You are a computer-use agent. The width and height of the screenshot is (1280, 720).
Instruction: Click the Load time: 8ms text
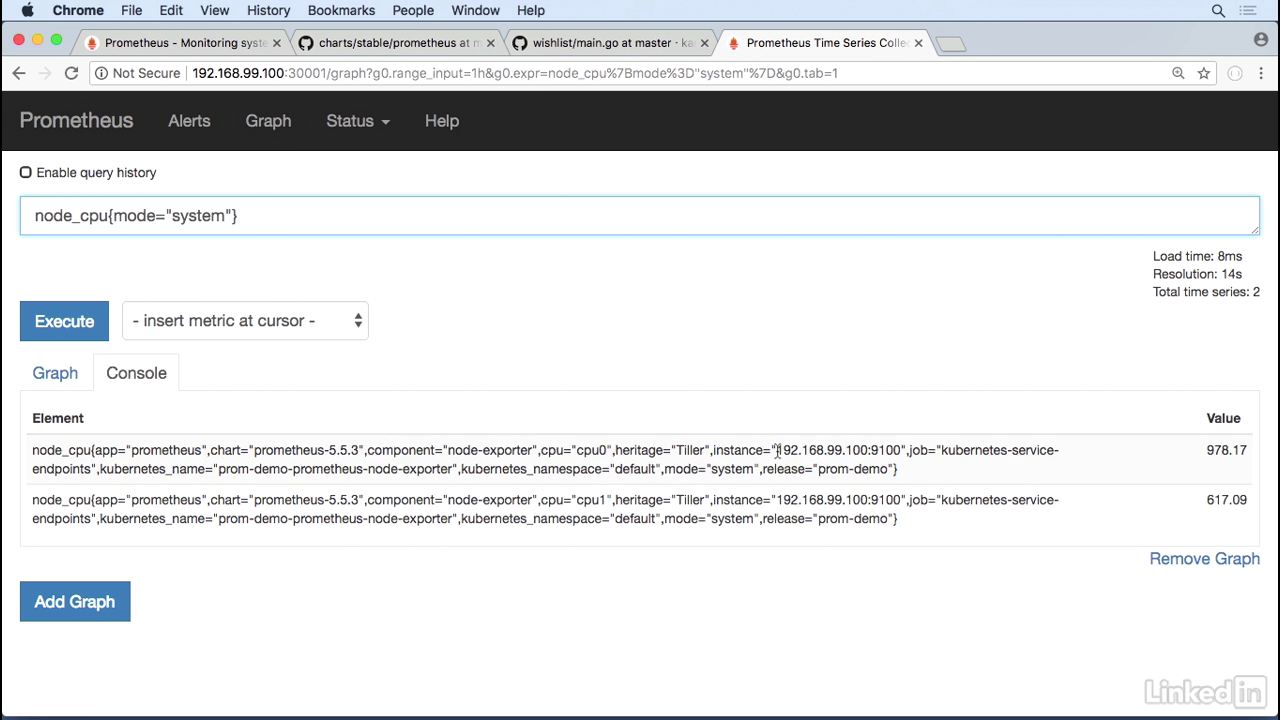[1197, 256]
